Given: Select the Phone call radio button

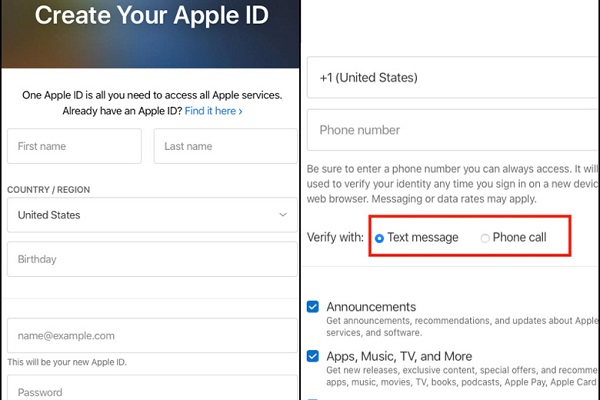Looking at the screenshot, I should pos(485,238).
